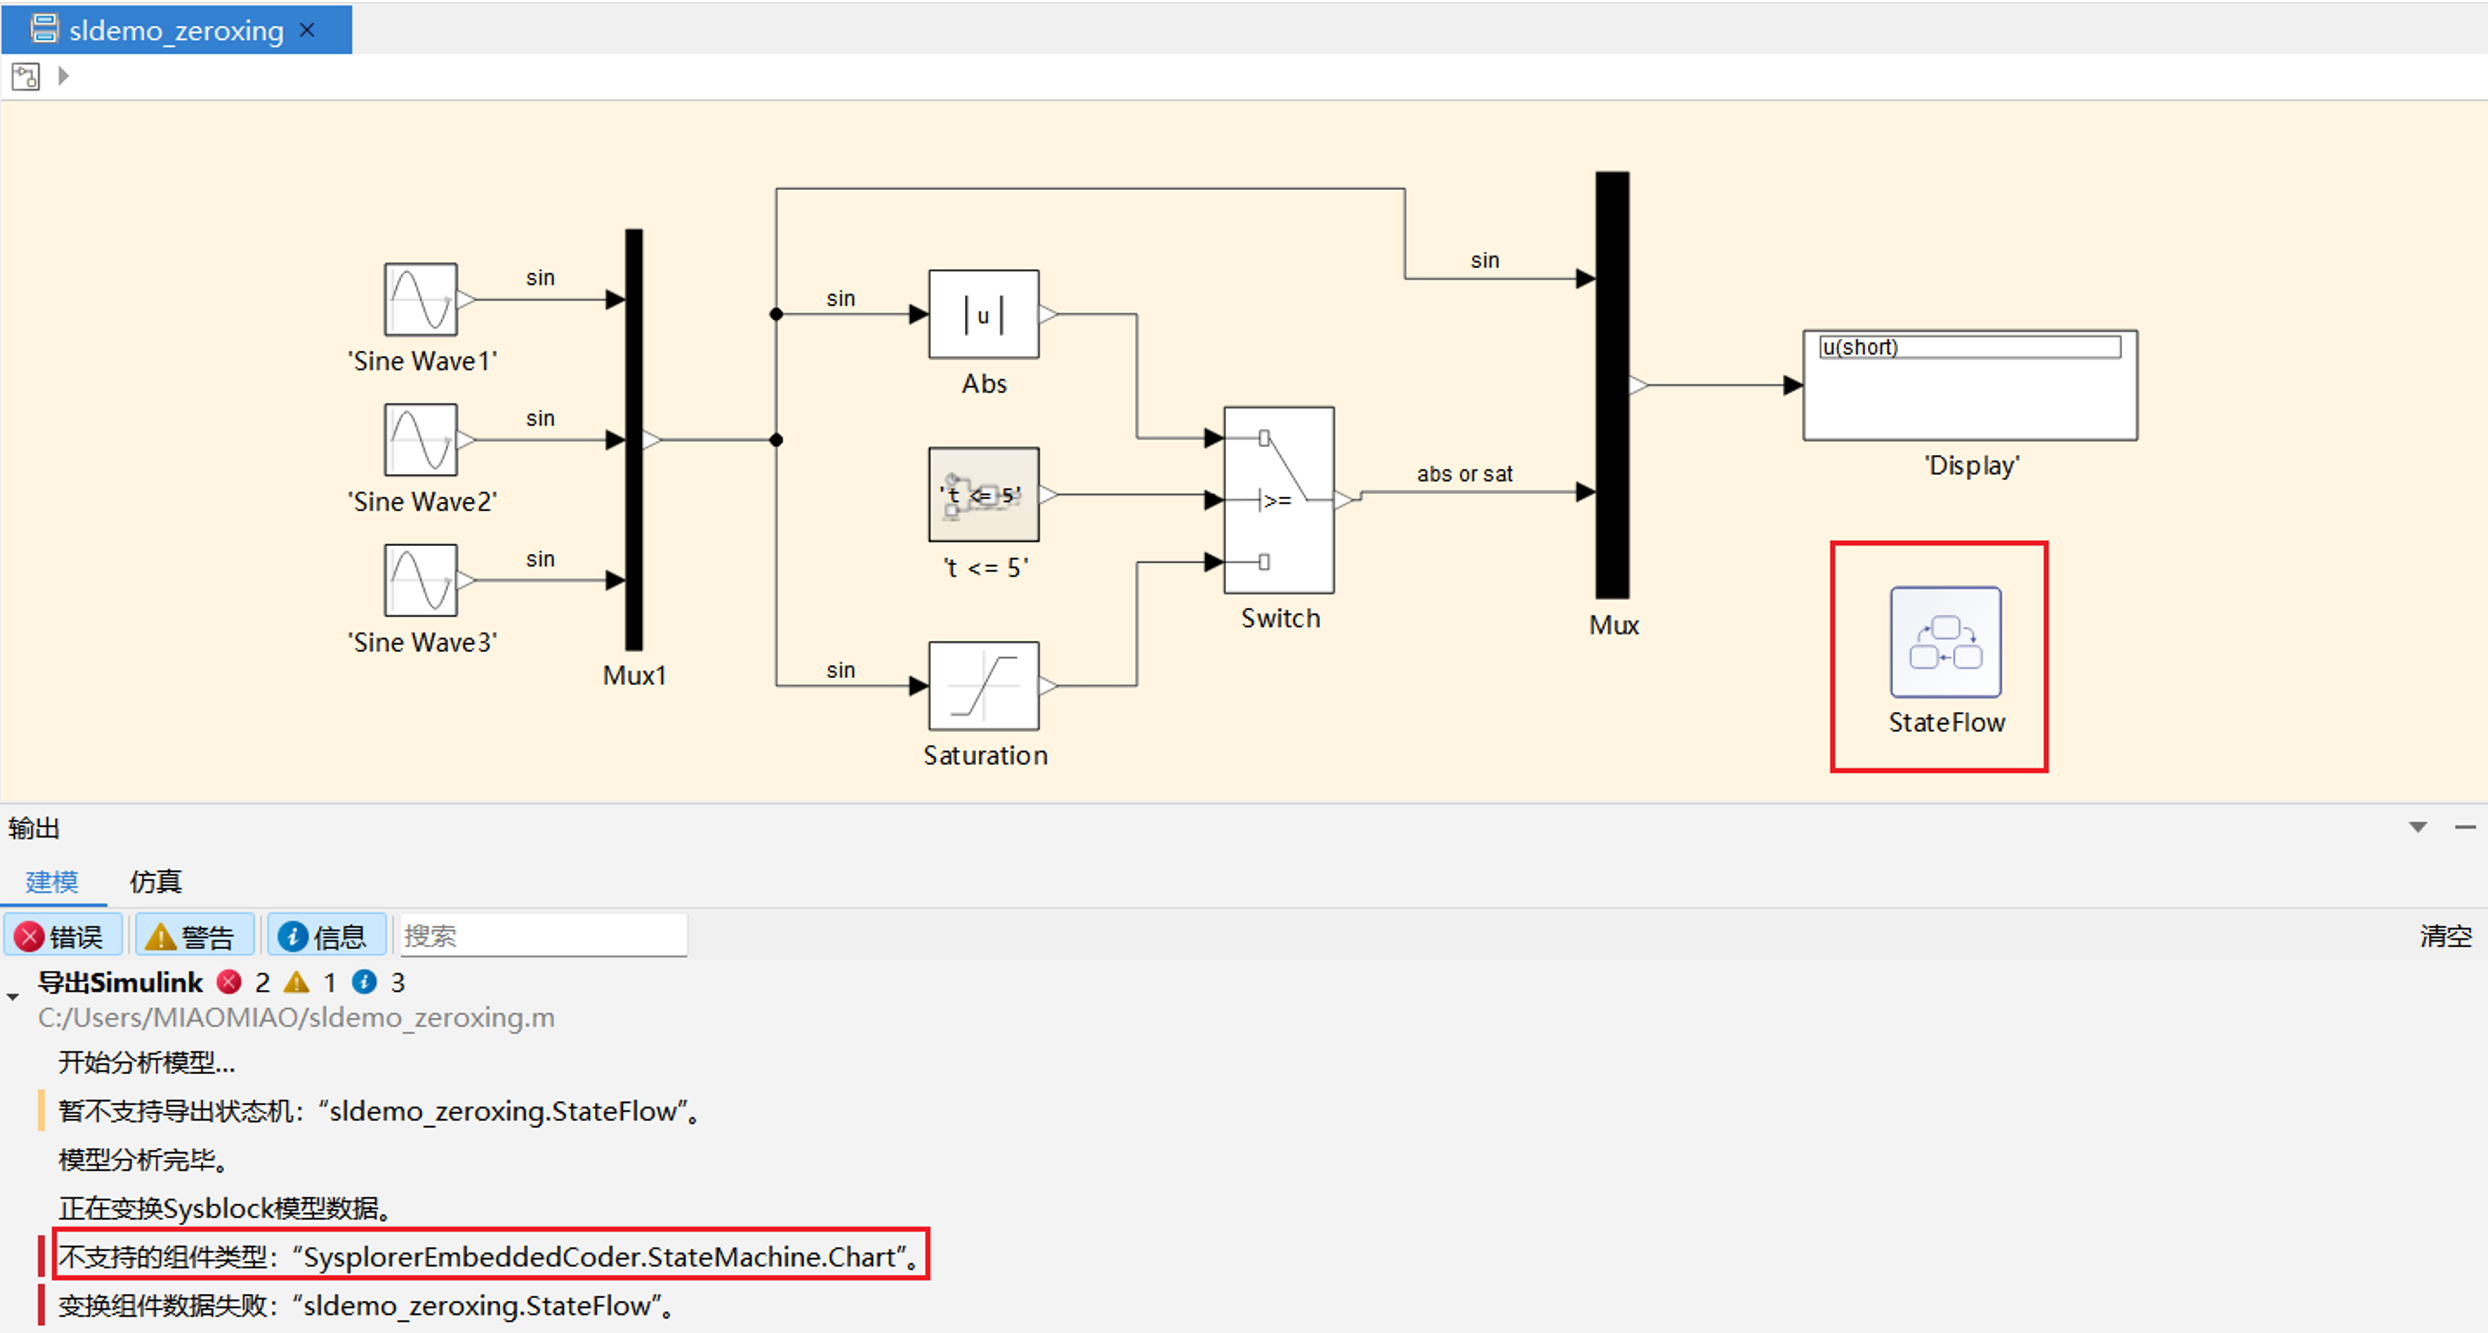2488x1333 pixels.
Task: Focus the 搜索 search field
Action: [x=542, y=936]
